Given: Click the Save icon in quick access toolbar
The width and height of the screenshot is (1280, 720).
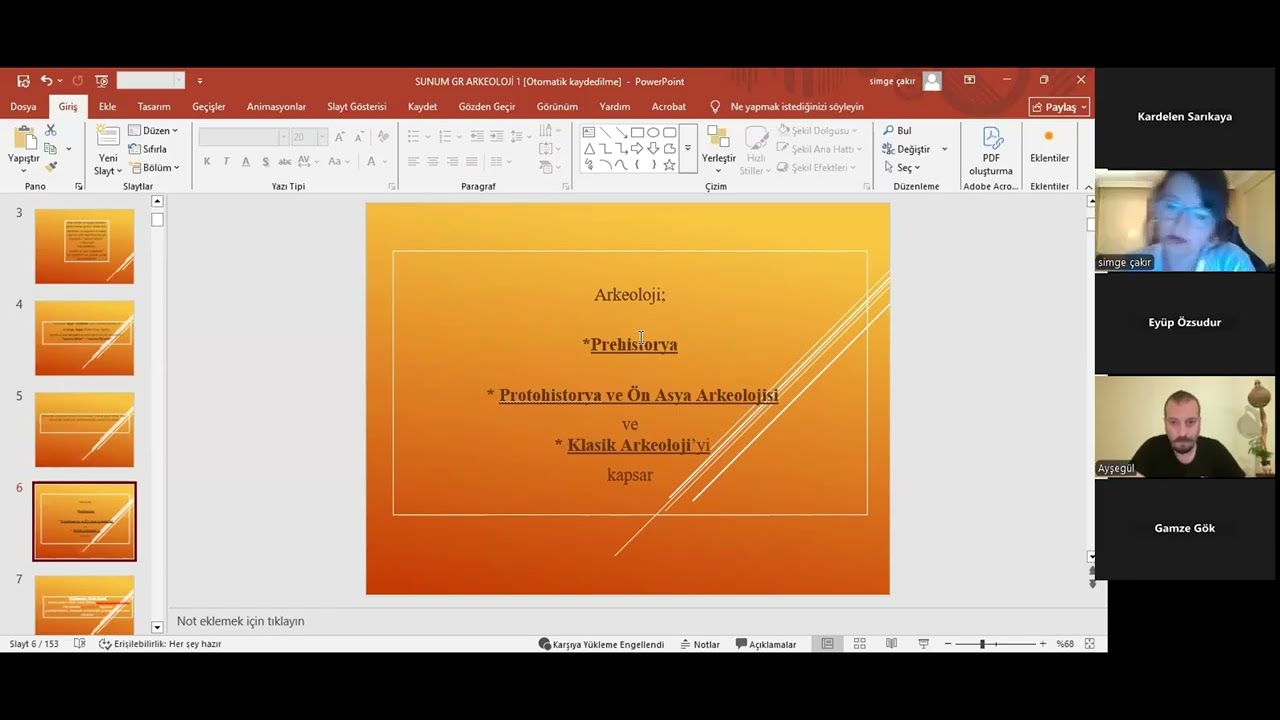Looking at the screenshot, I should pos(23,81).
